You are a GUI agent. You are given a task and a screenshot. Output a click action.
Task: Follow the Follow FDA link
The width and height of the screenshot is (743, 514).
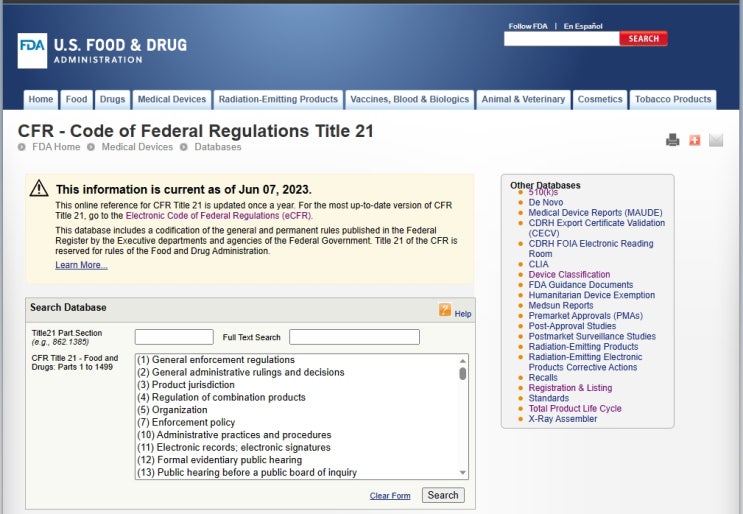click(x=528, y=26)
